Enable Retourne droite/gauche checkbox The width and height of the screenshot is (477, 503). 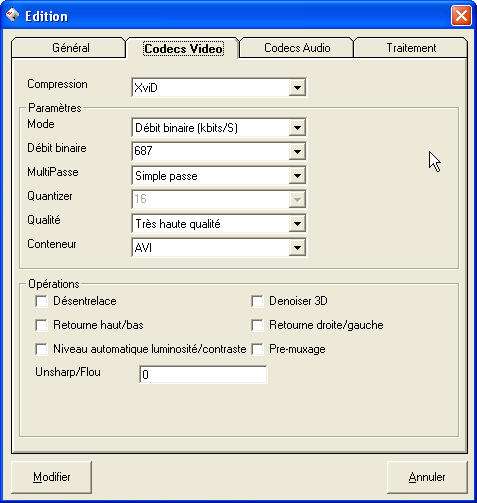click(257, 325)
